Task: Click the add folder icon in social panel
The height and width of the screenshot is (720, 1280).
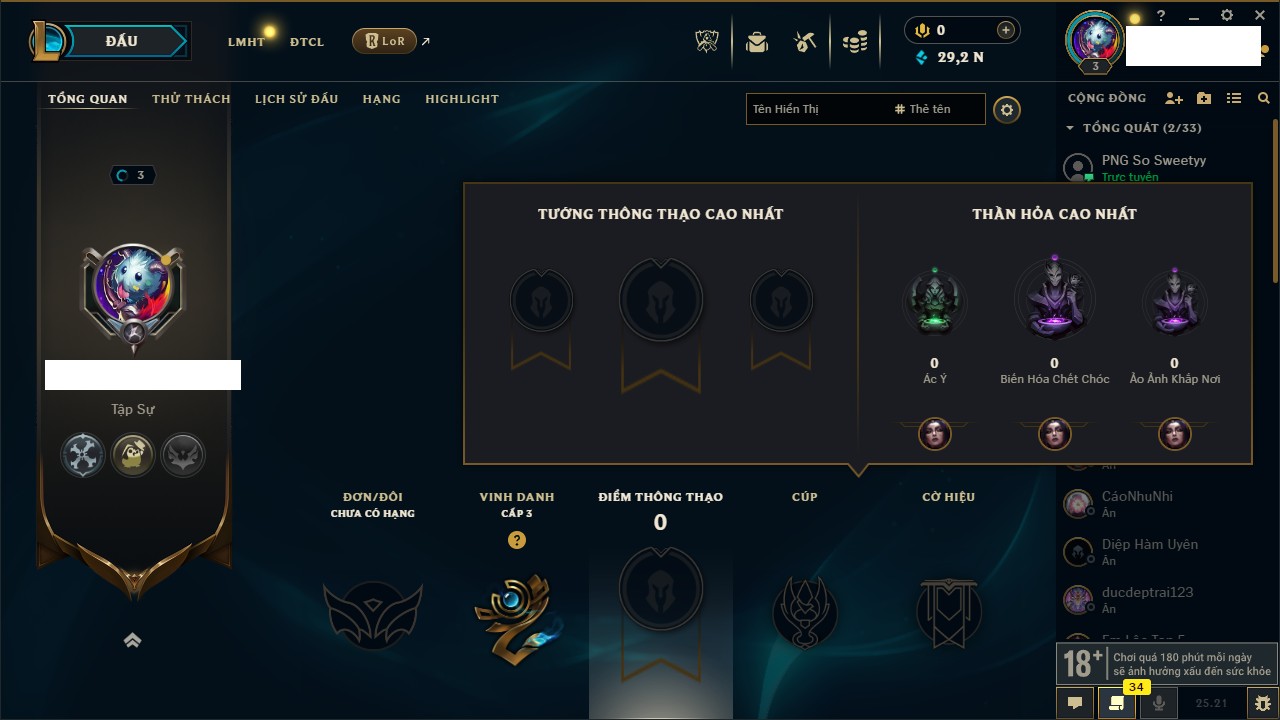Action: pyautogui.click(x=1204, y=98)
